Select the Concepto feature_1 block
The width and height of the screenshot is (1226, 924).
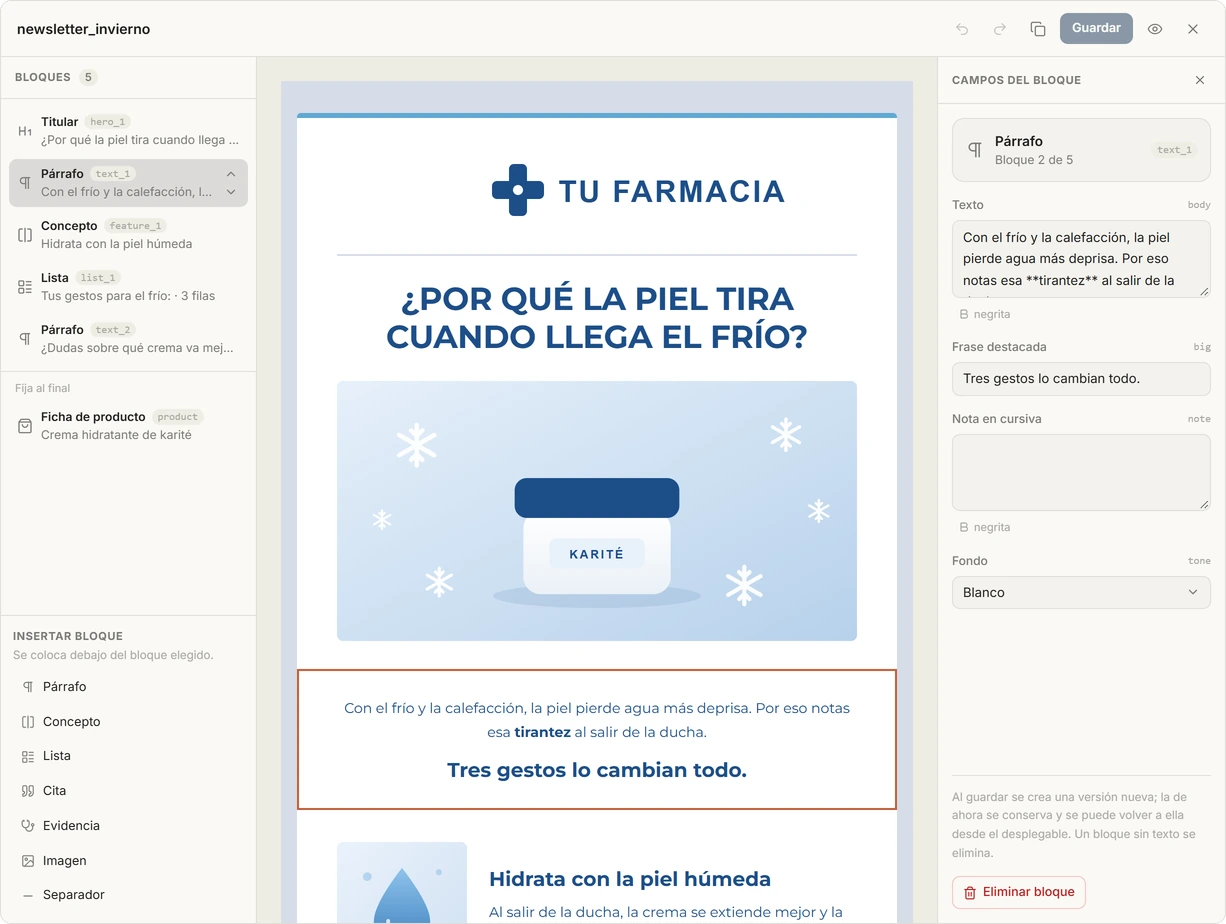click(128, 234)
